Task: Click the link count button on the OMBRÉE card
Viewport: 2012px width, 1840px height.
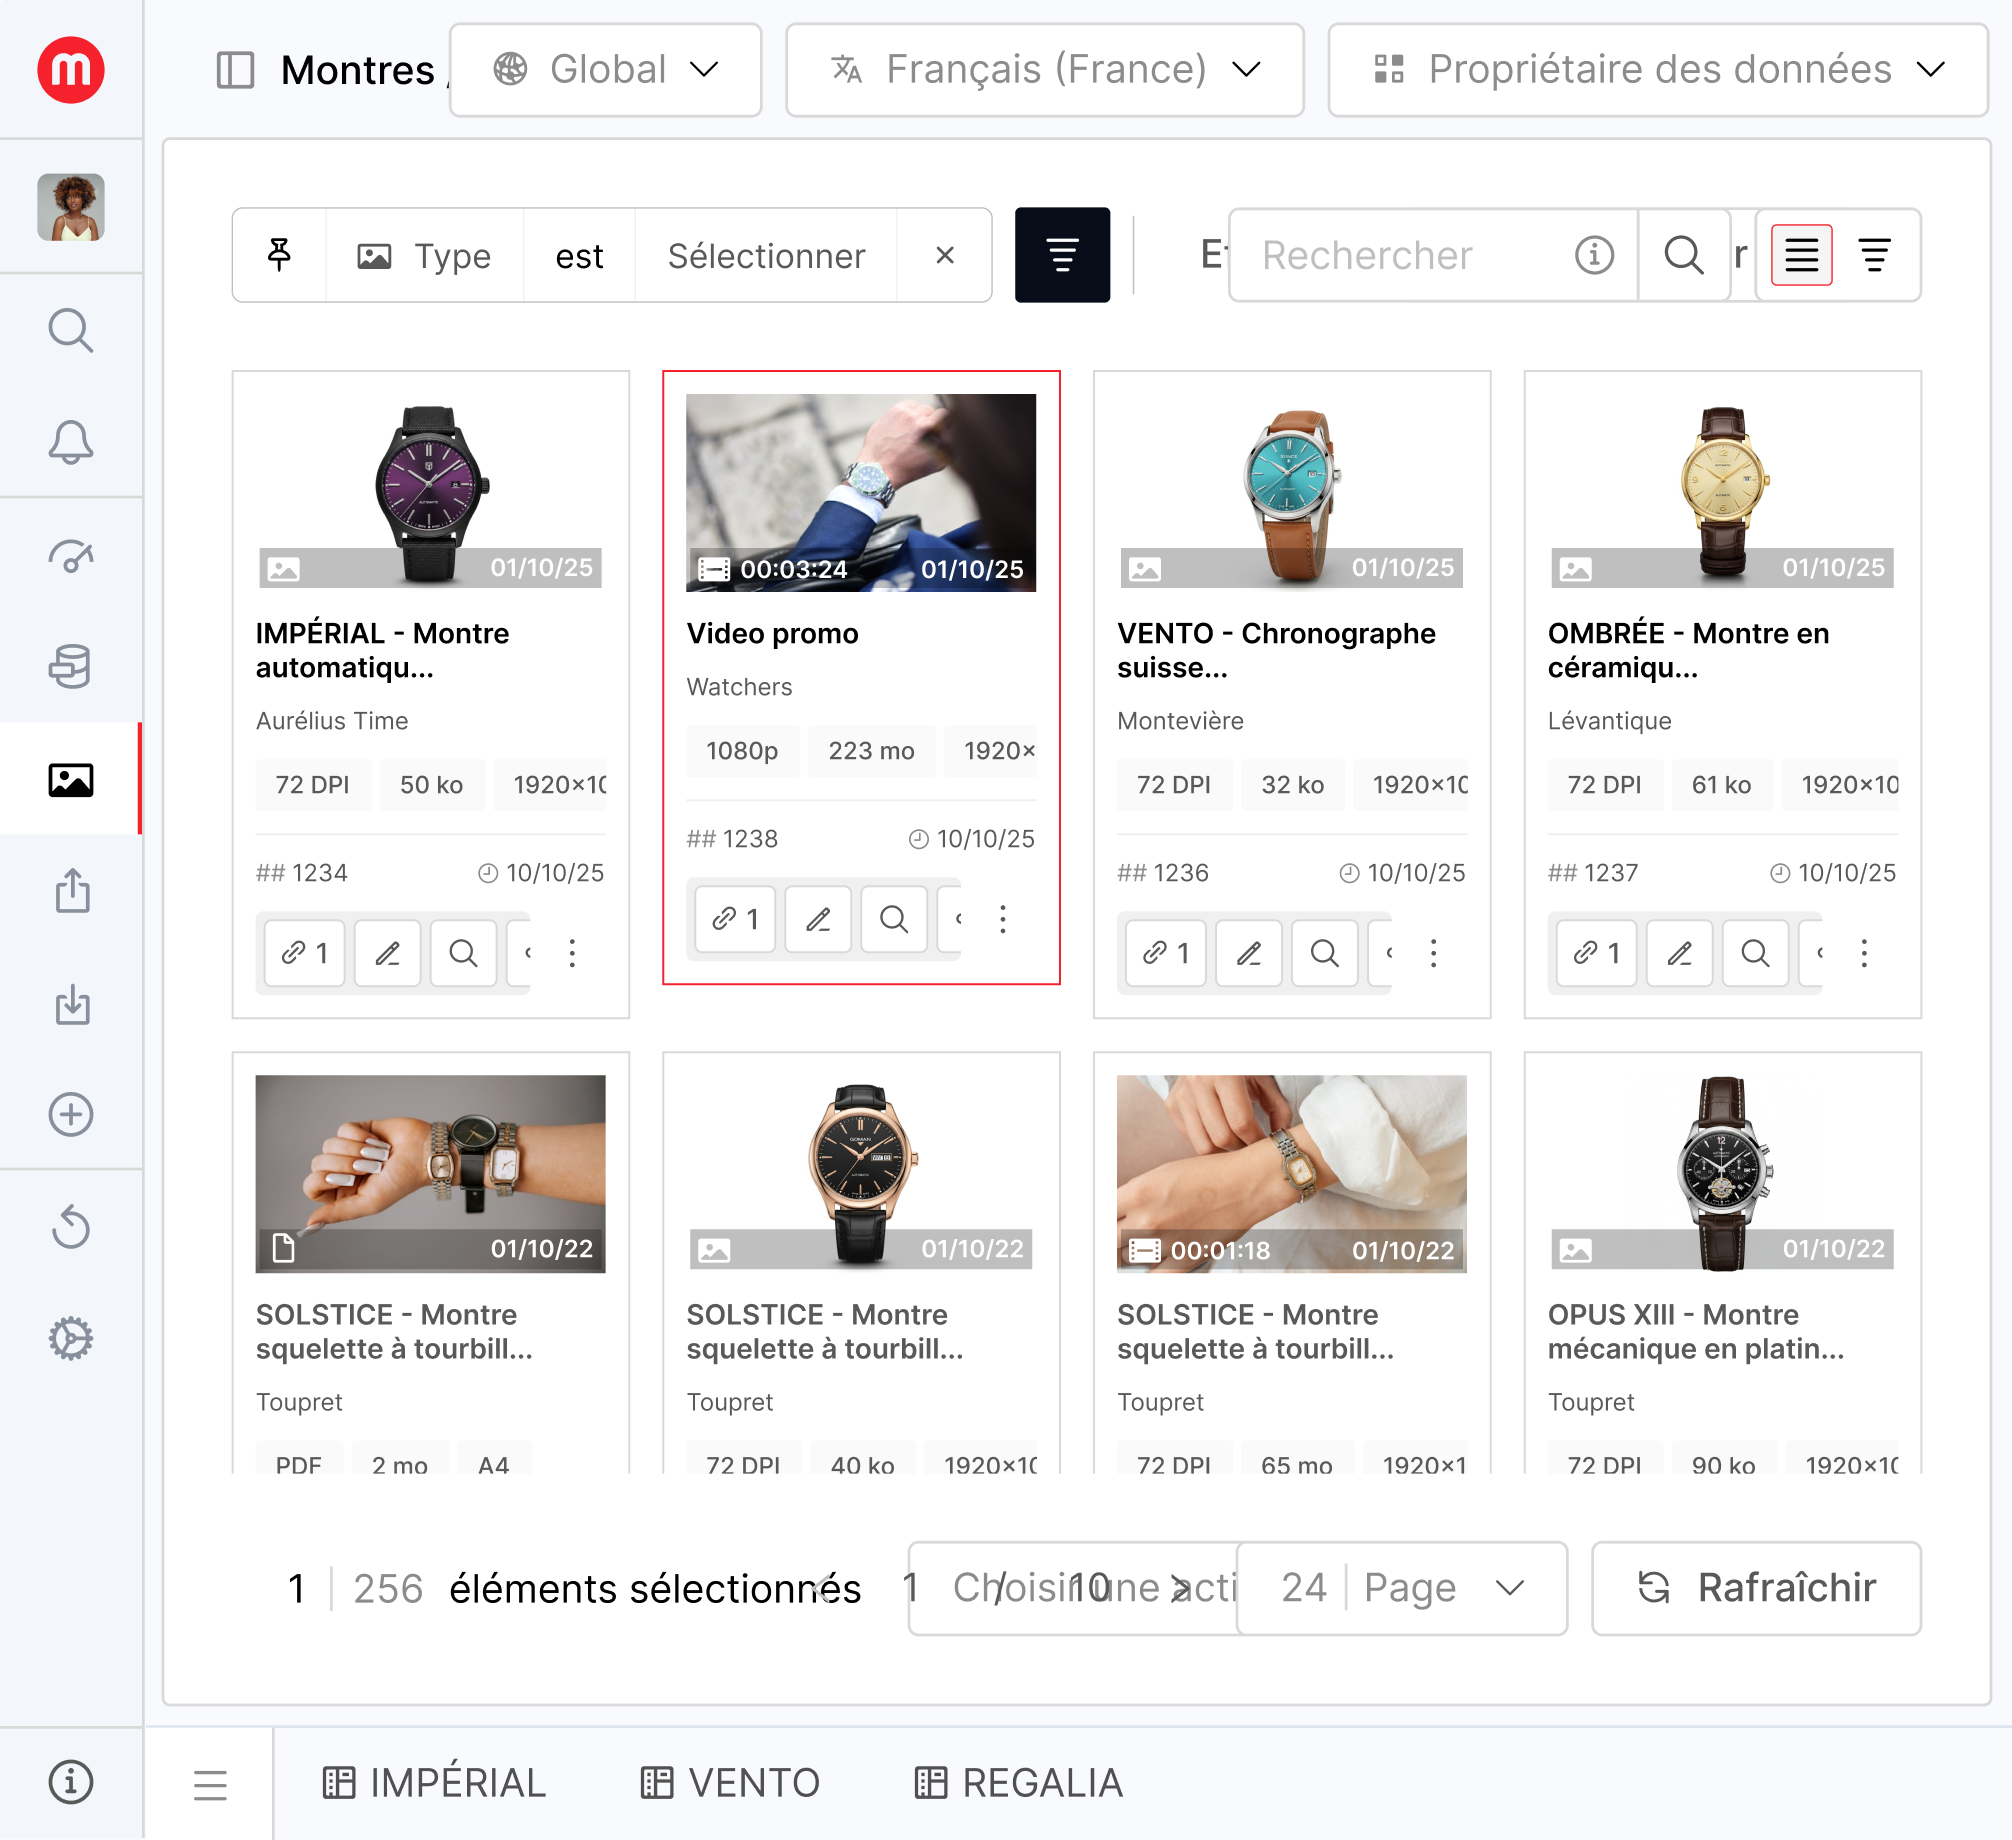Action: tap(1596, 953)
